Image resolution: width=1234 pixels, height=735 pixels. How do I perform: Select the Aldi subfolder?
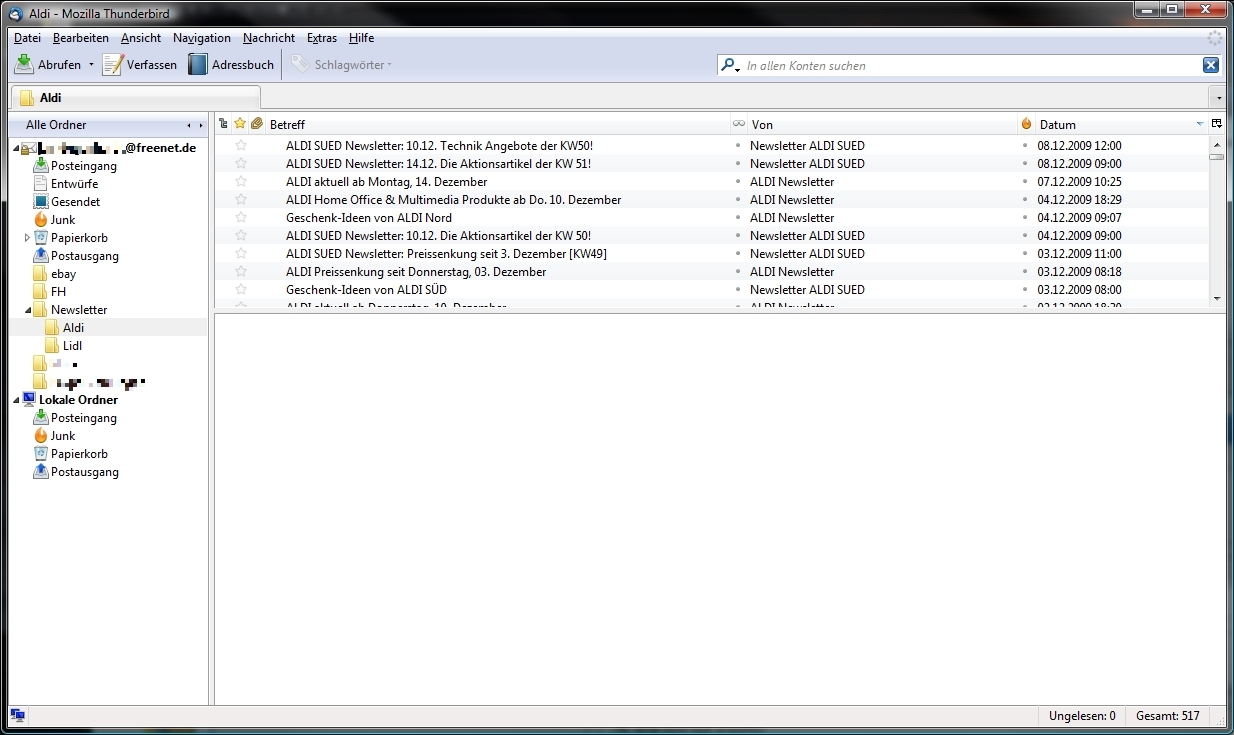[73, 328]
